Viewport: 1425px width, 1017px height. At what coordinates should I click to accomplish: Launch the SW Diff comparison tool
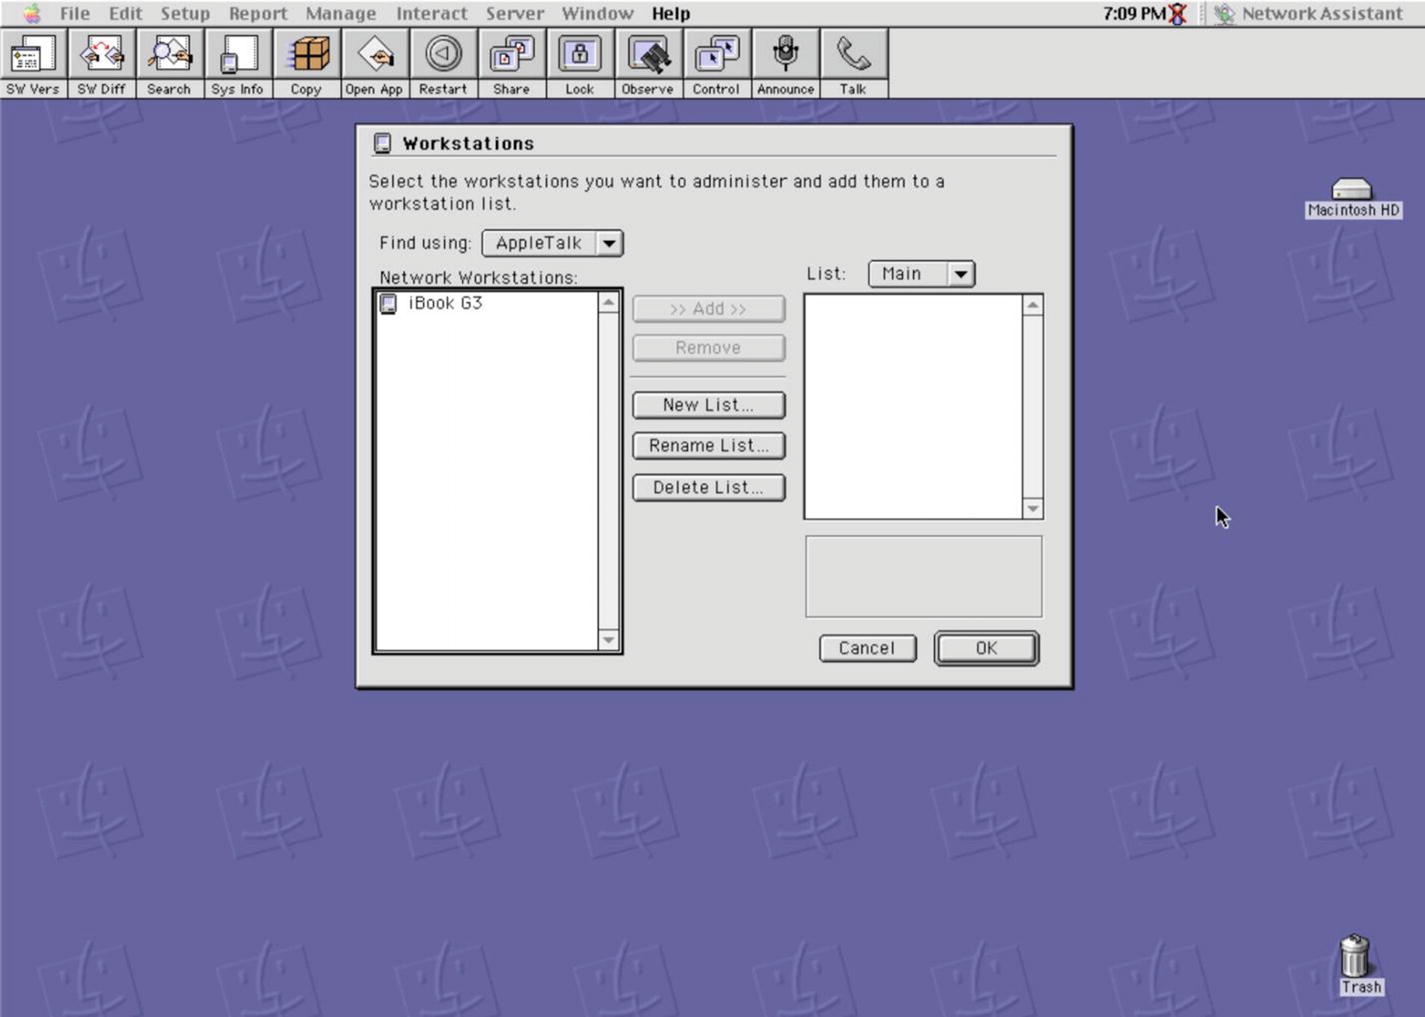coord(101,63)
